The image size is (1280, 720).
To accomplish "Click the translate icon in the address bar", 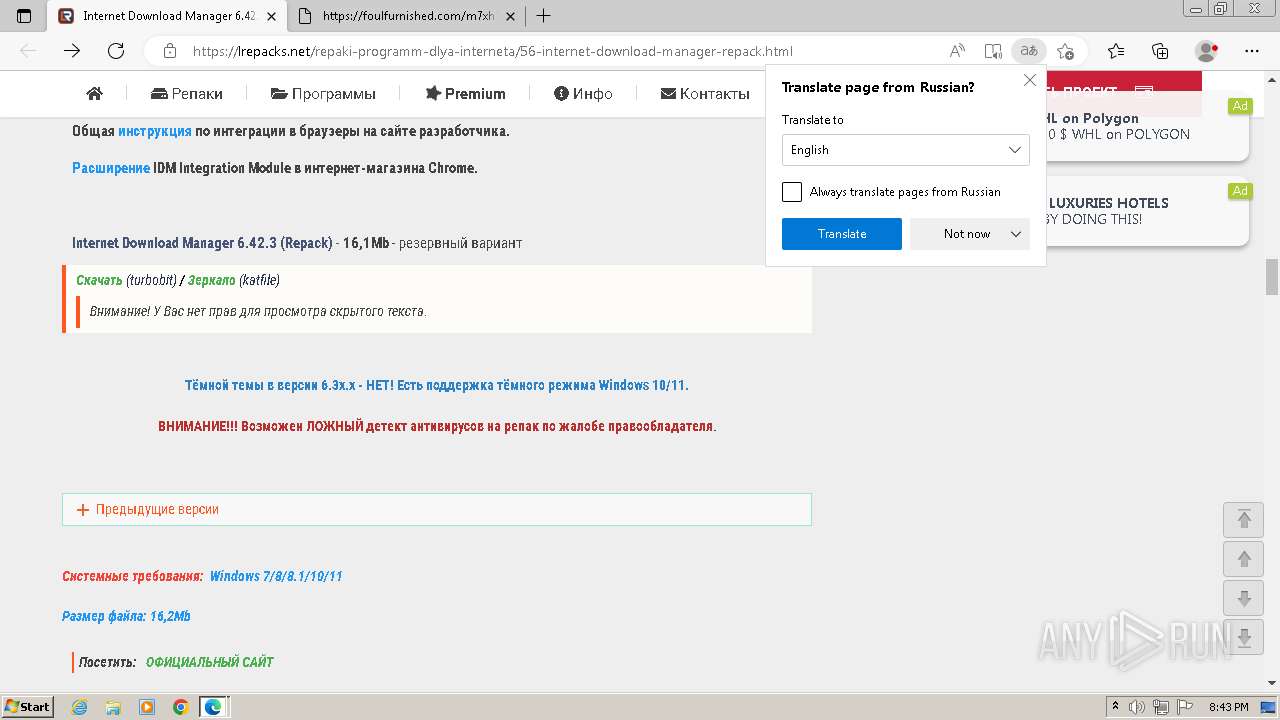I will pos(1027,51).
